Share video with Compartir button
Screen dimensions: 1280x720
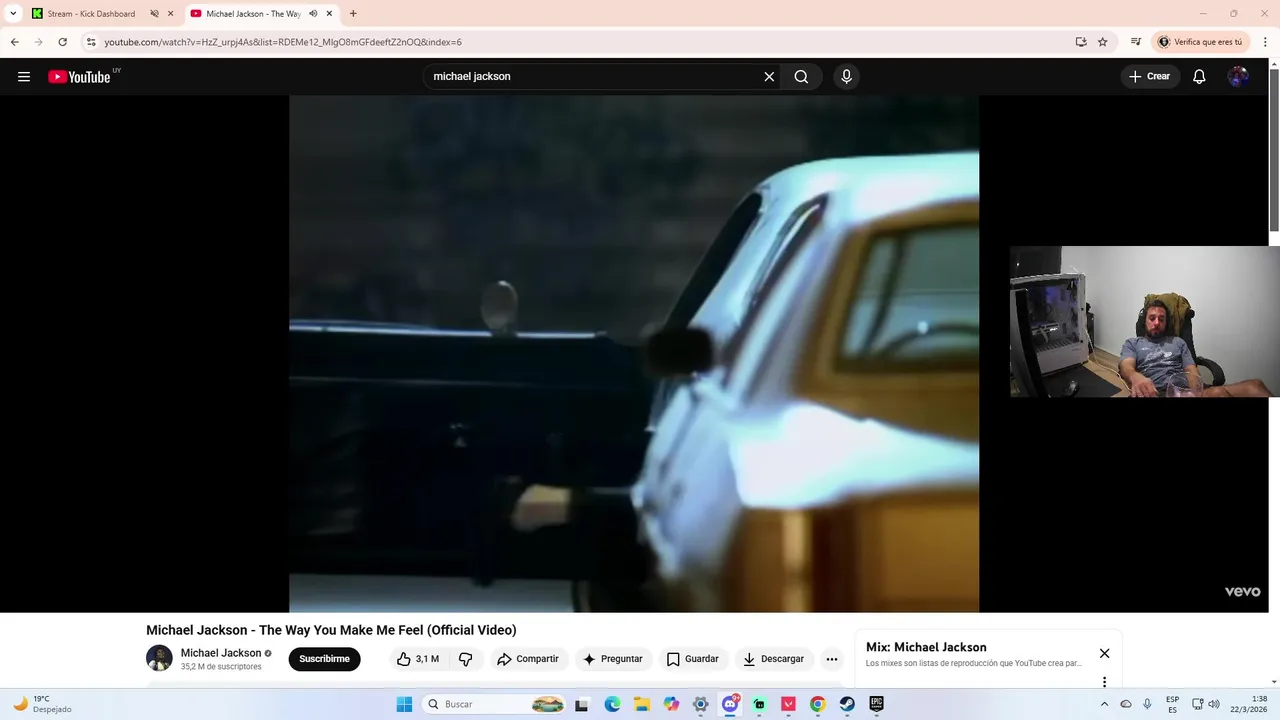coord(528,659)
